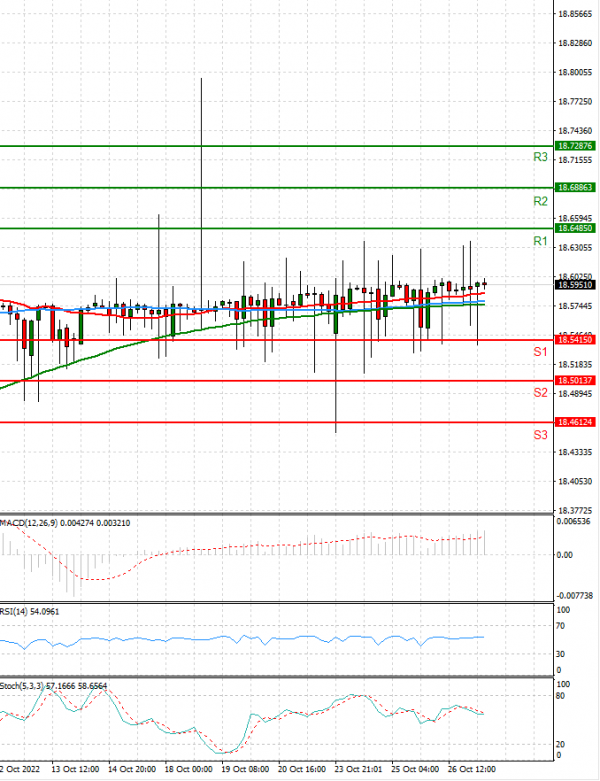Image resolution: width=600 pixels, height=781 pixels.
Task: Click the MACD scale value 0.006536
Action: point(573,521)
